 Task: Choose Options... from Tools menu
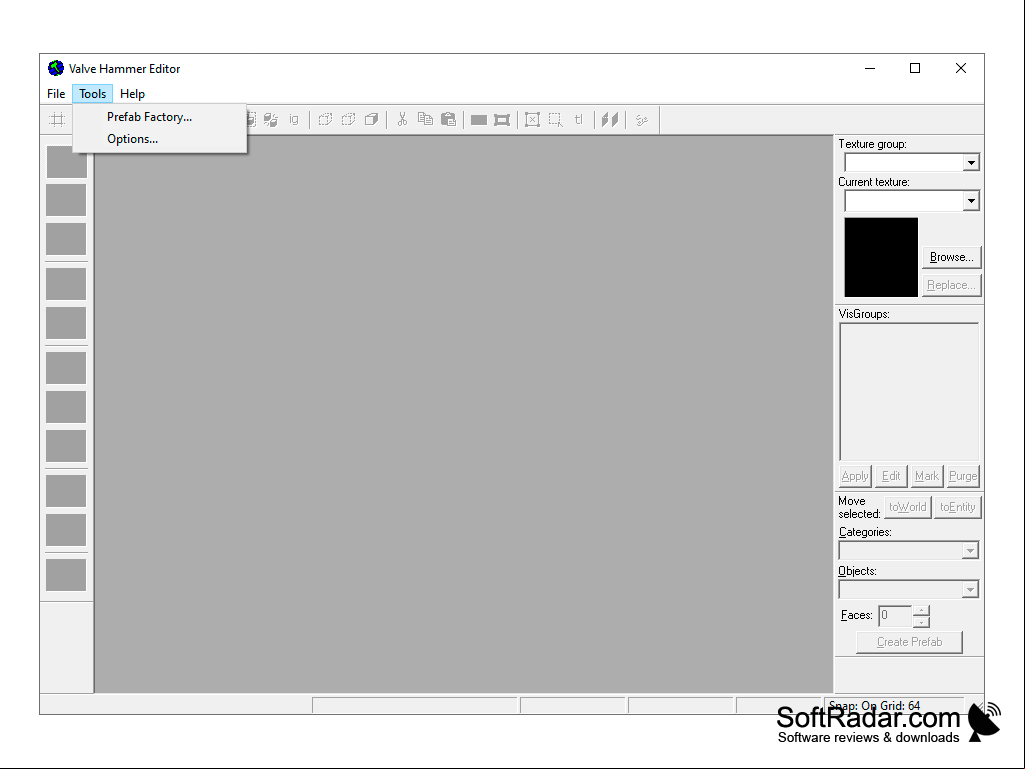point(160,139)
